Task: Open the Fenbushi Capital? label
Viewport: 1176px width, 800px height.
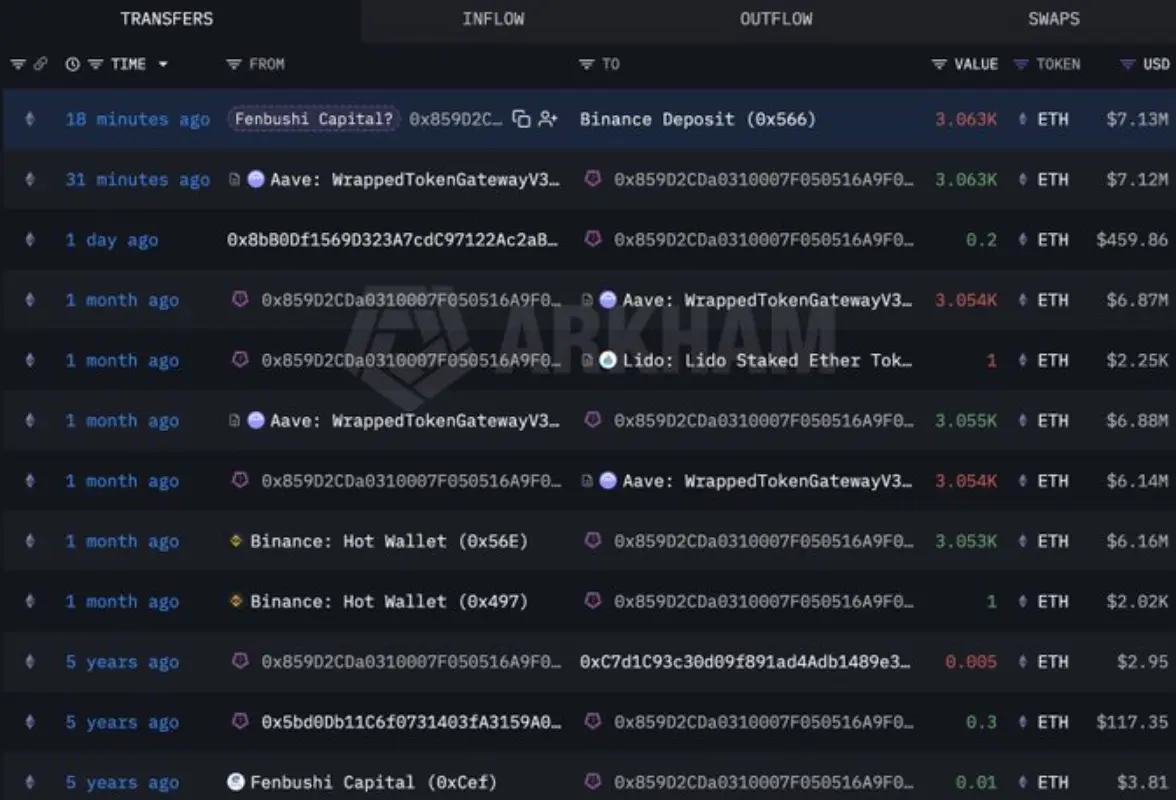Action: click(314, 119)
